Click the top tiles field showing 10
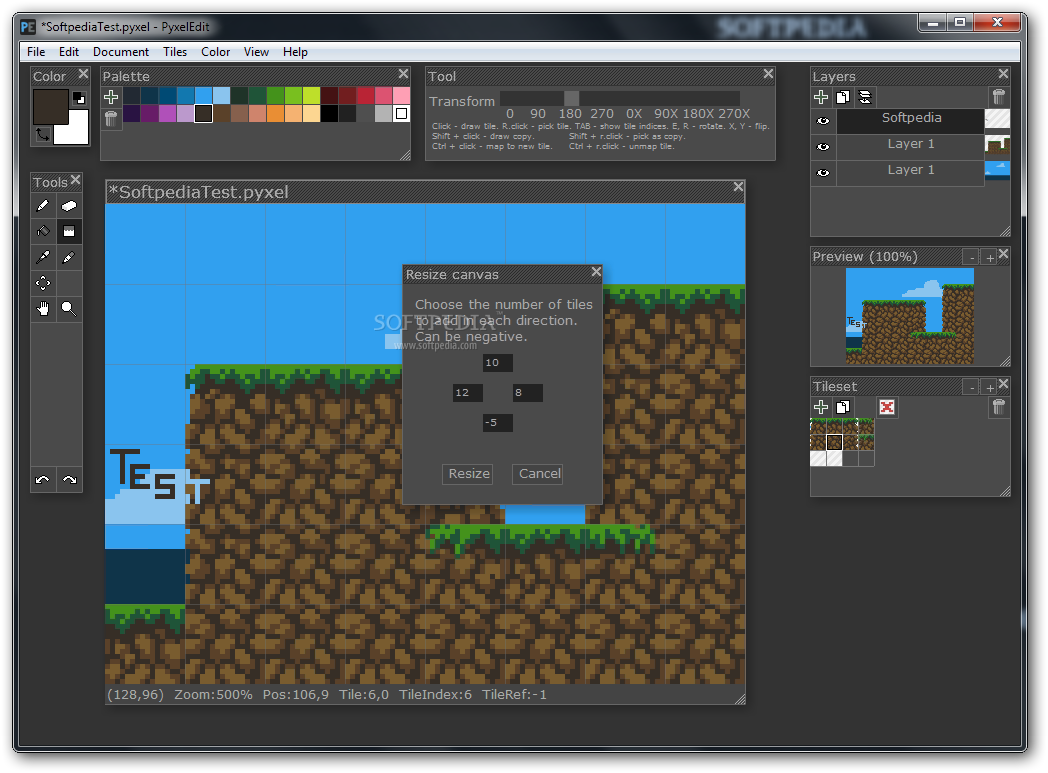 [x=497, y=363]
